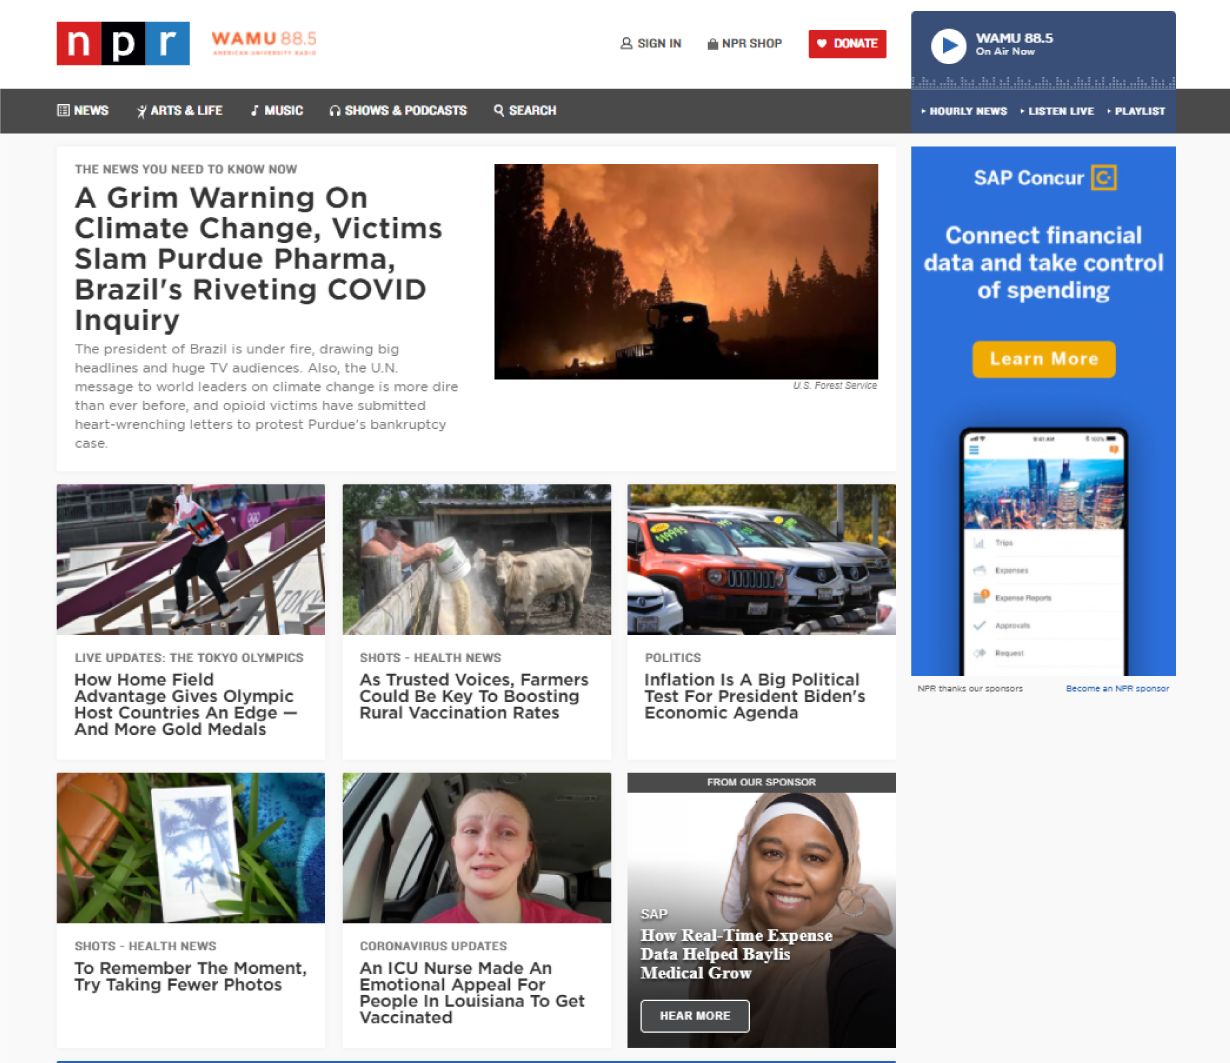1230x1063 pixels.
Task: Click the SAP Concur logo icon
Action: pos(1103,178)
